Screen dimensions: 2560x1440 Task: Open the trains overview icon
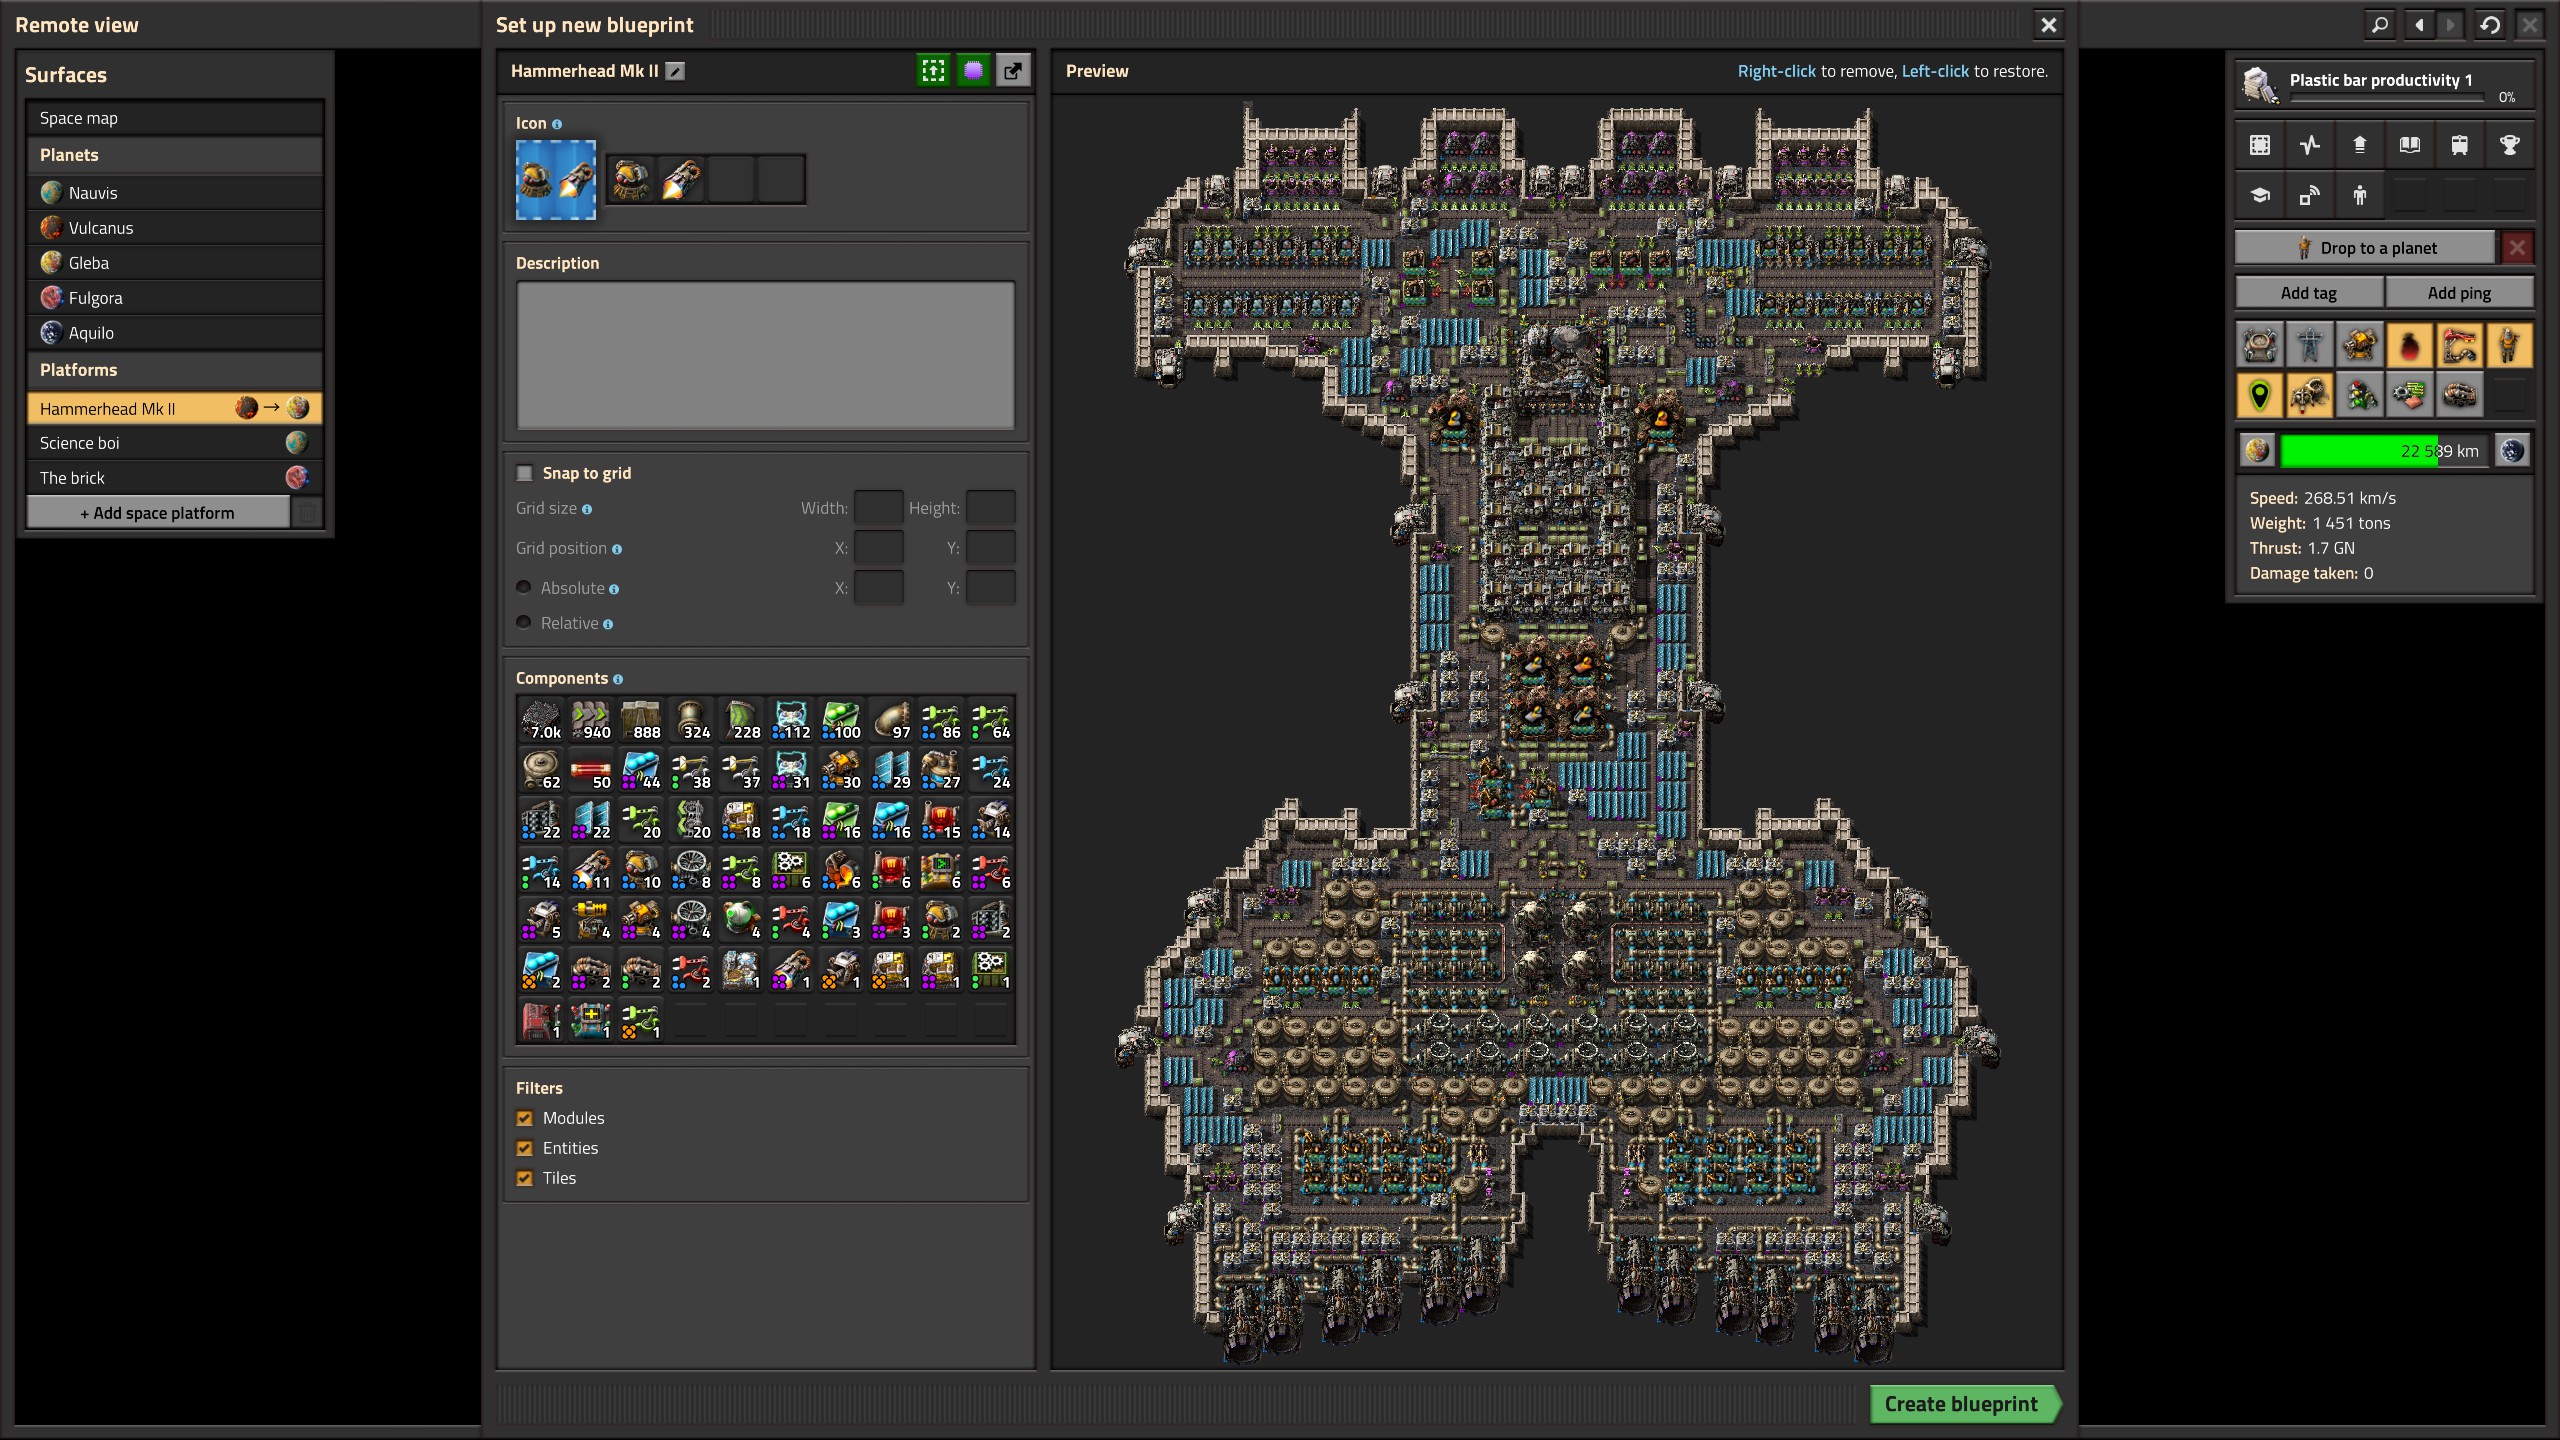2459,145
